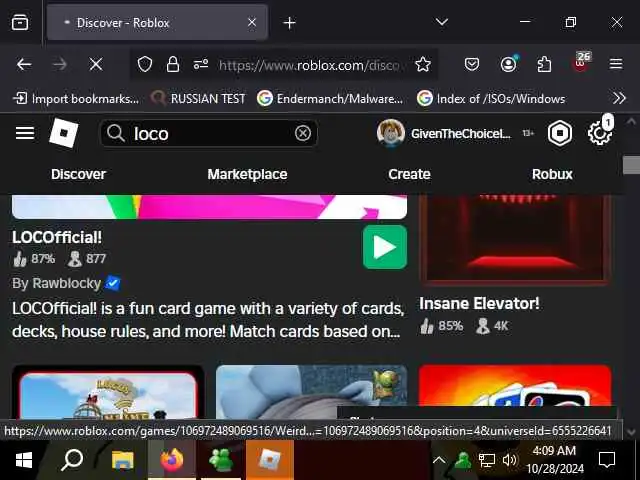Viewport: 640px width, 480px height.
Task: Open Import bookmarks bookmark
Action: tap(76, 98)
